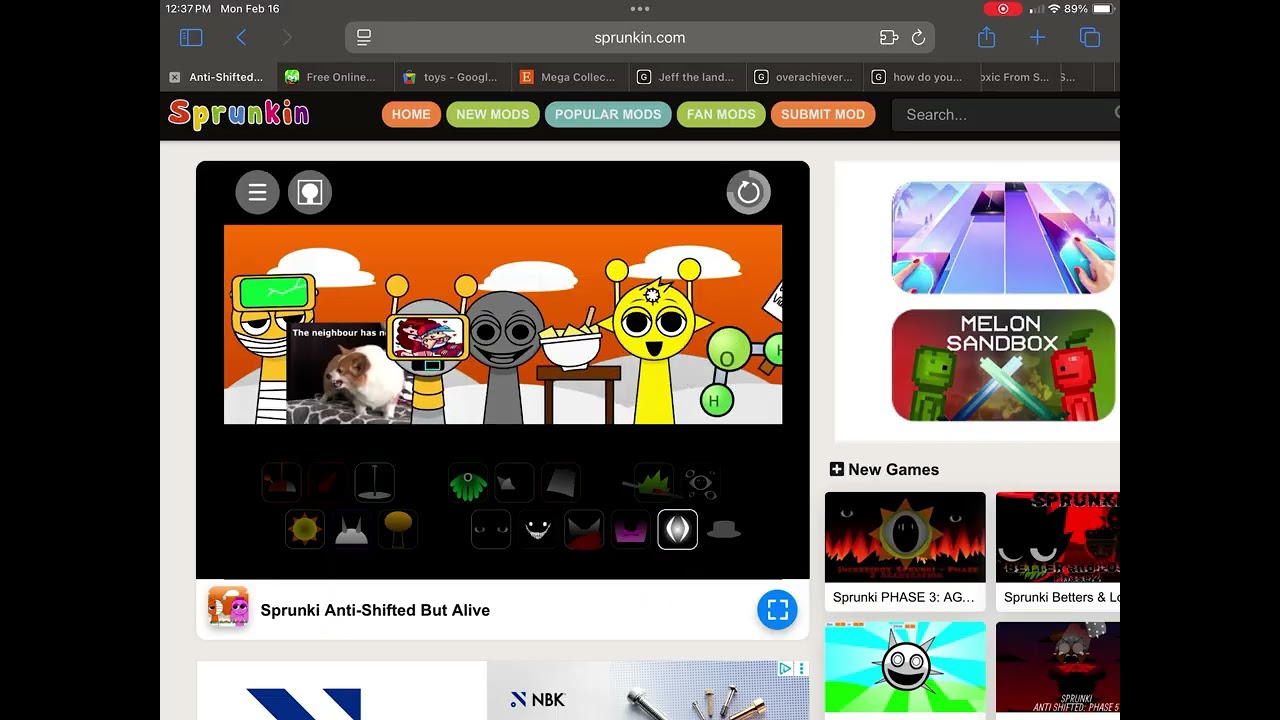Click the Sprunki Anti-Shifted But Alive title
The height and width of the screenshot is (720, 1280).
[375, 610]
